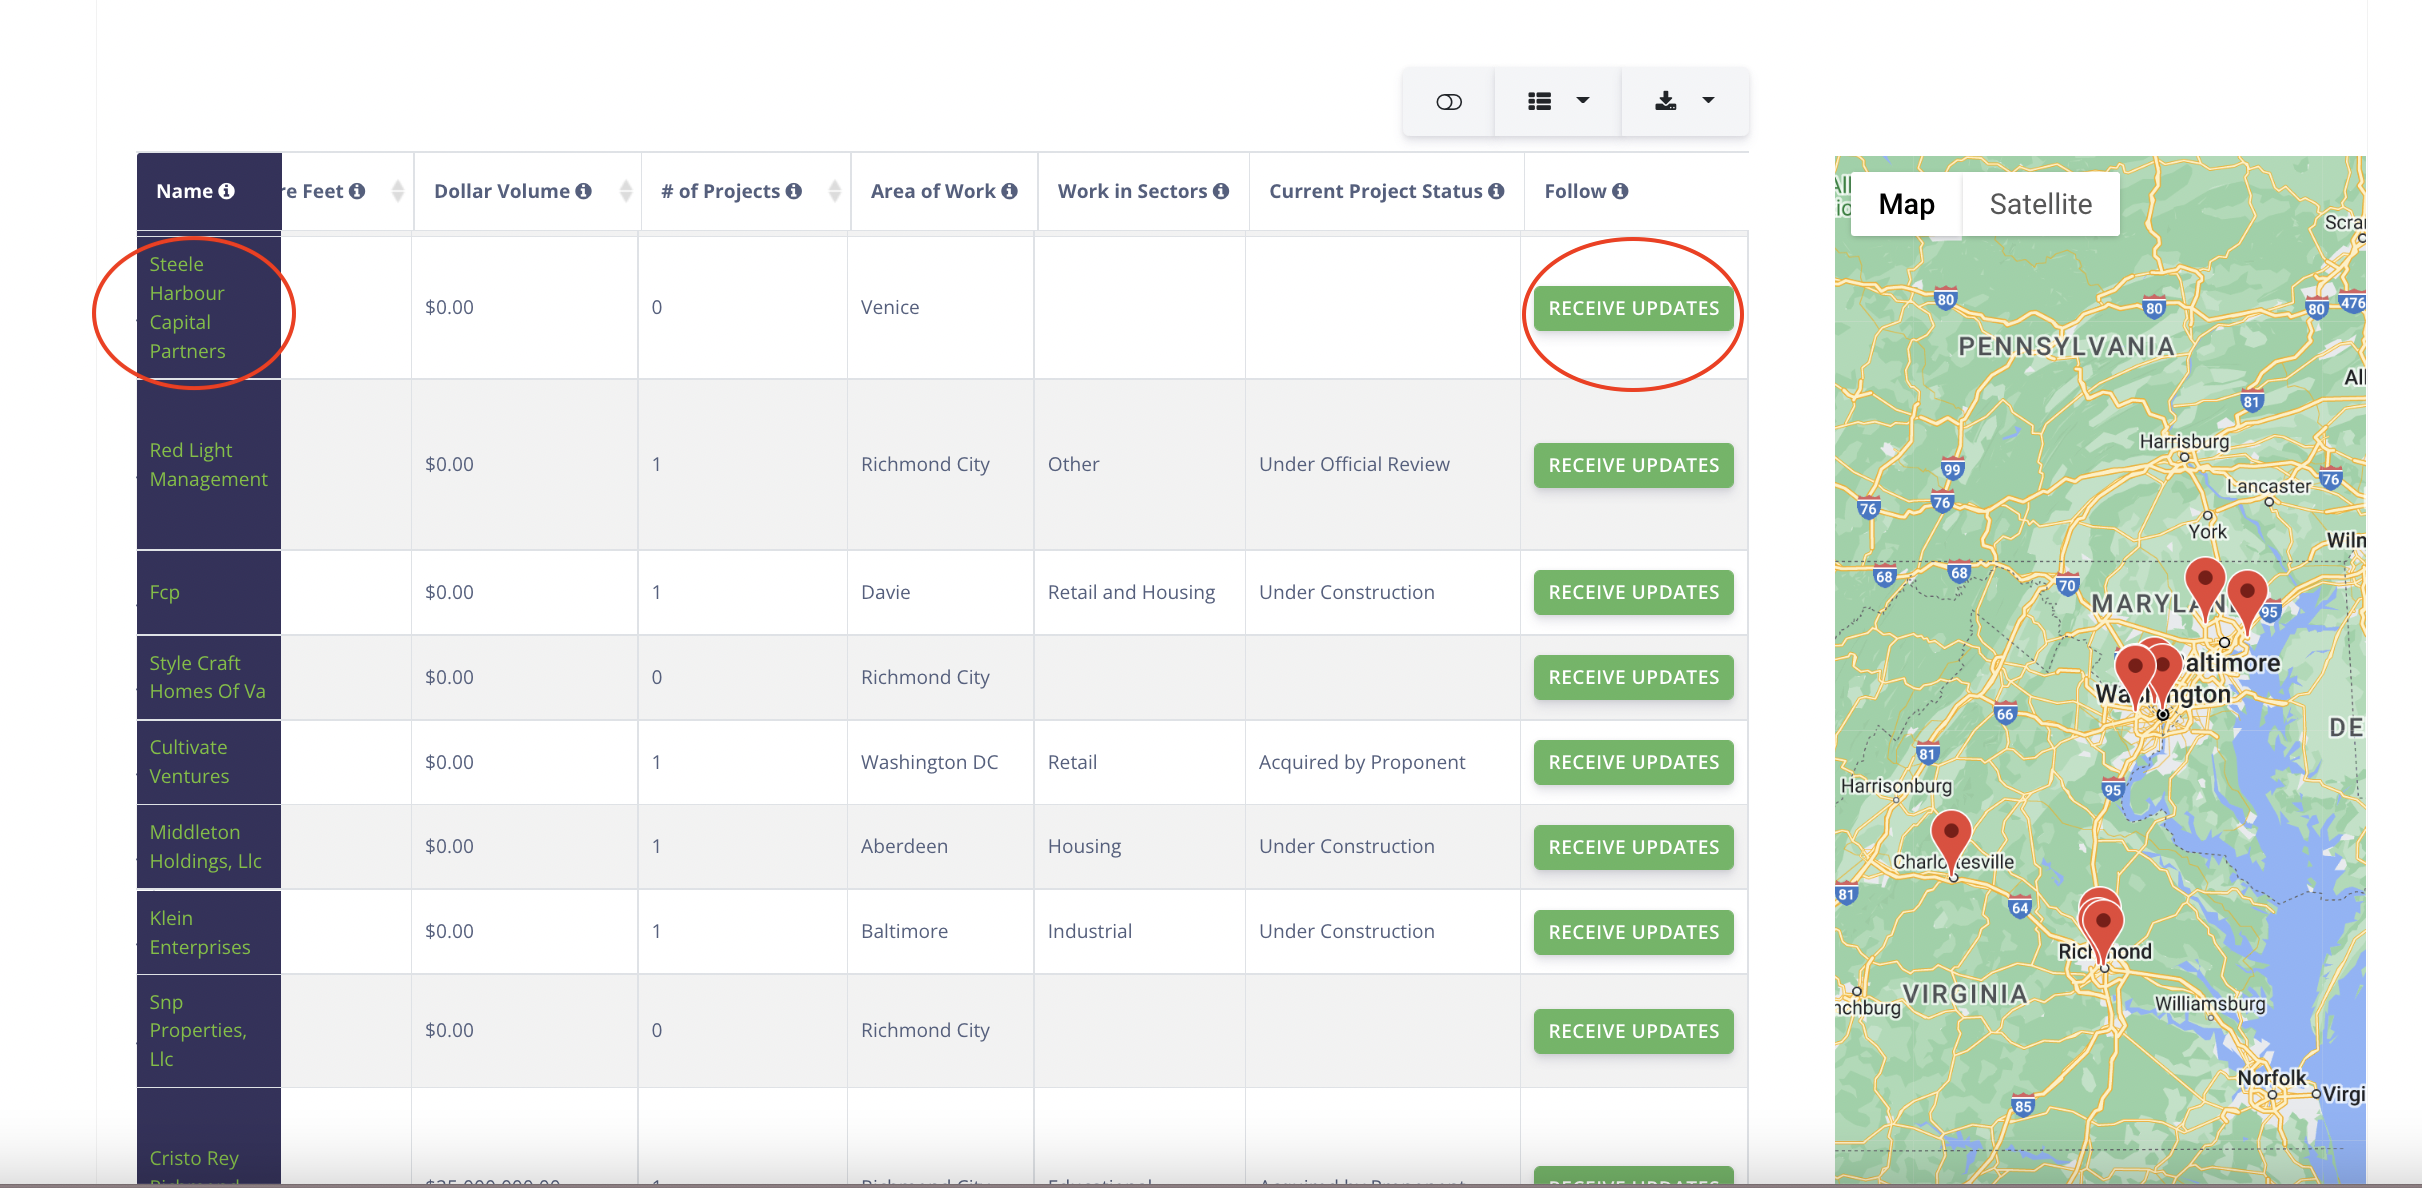Click the leftmost pin near Washington
The width and height of the screenshot is (2422, 1188).
pos(2135,673)
